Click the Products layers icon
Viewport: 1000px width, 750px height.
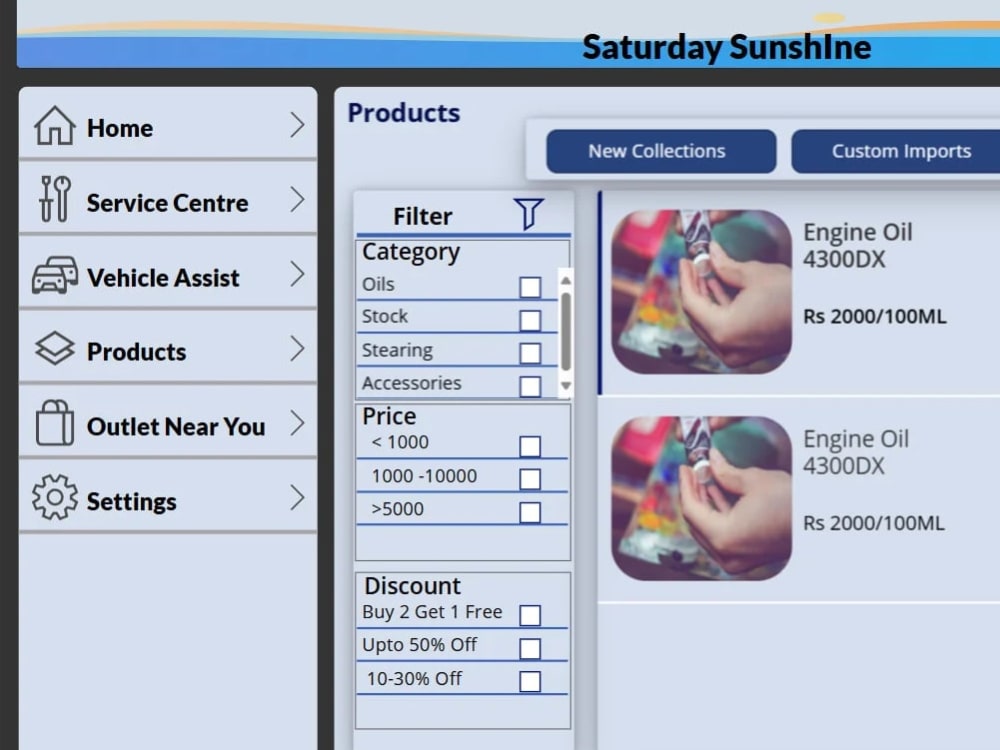55,348
